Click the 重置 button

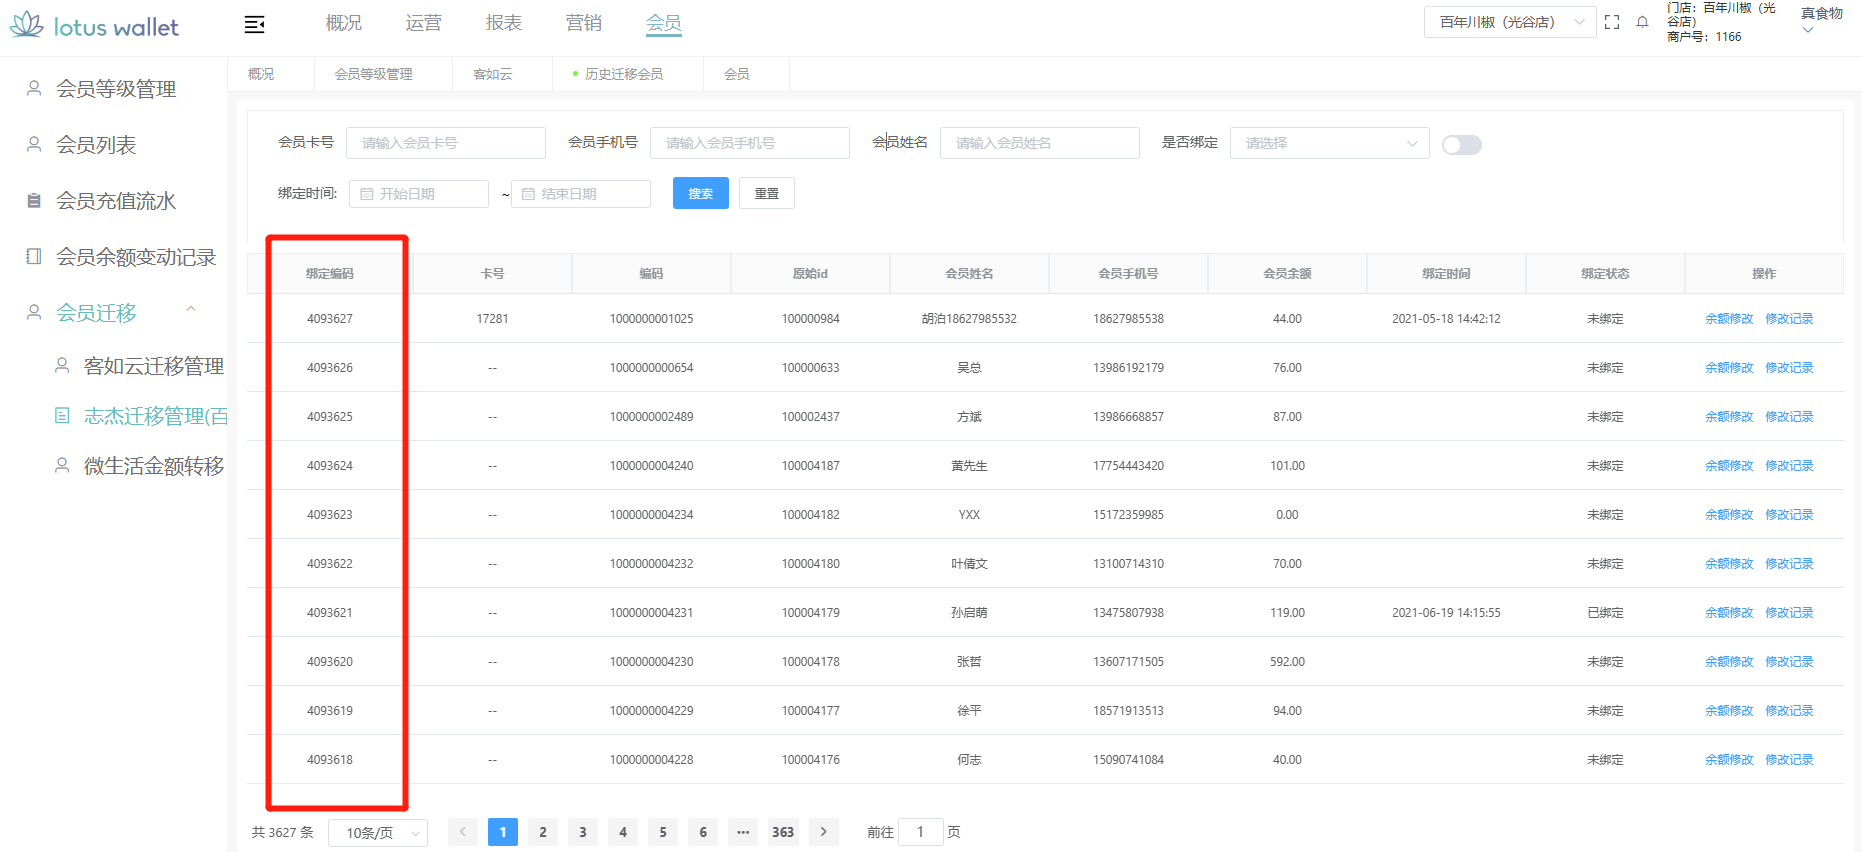766,193
